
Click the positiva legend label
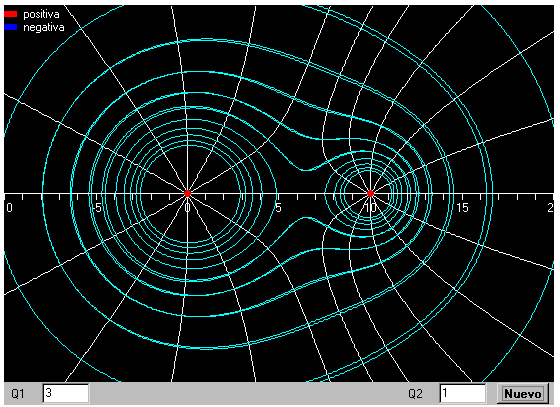point(41,14)
